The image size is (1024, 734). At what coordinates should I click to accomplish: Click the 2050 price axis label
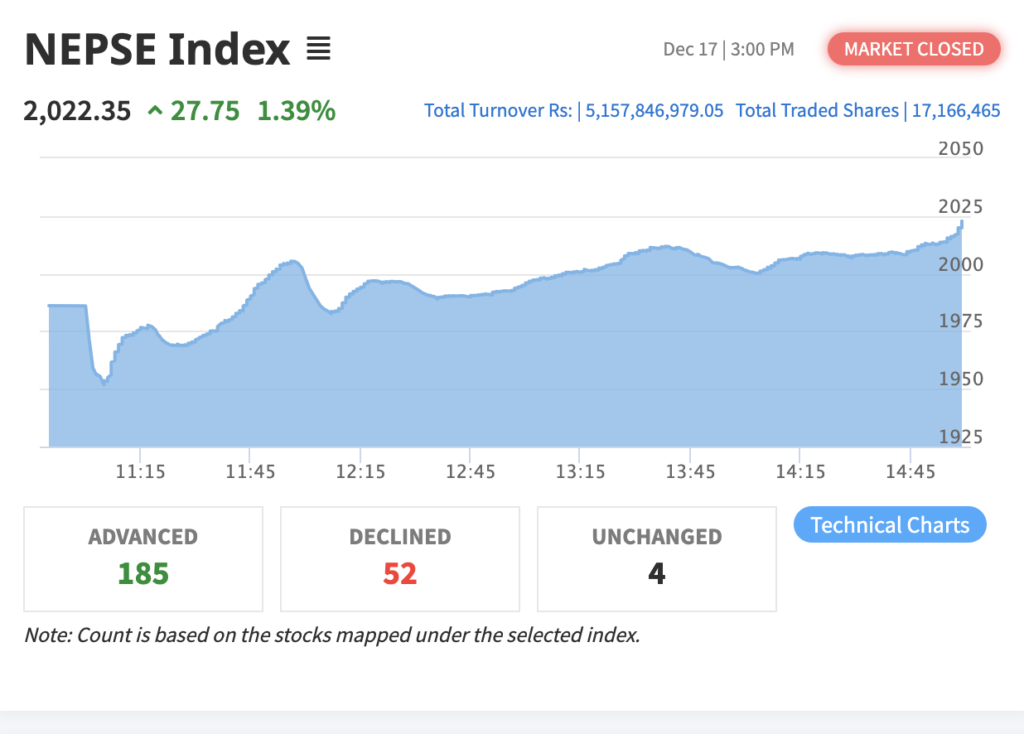coord(961,149)
